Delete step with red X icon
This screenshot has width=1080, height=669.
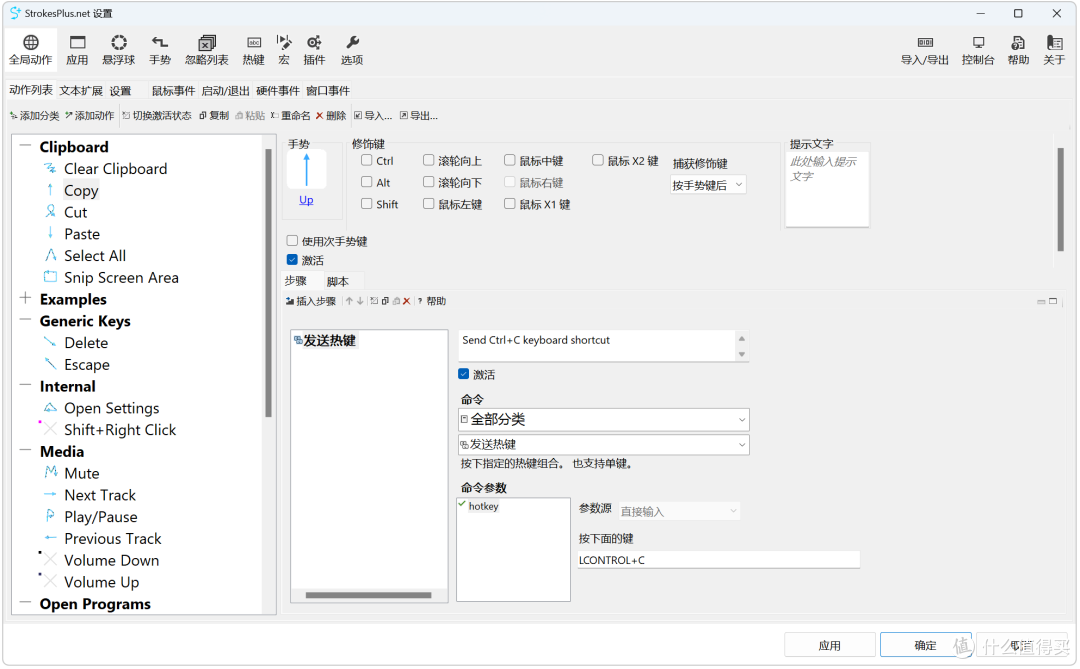tap(406, 301)
